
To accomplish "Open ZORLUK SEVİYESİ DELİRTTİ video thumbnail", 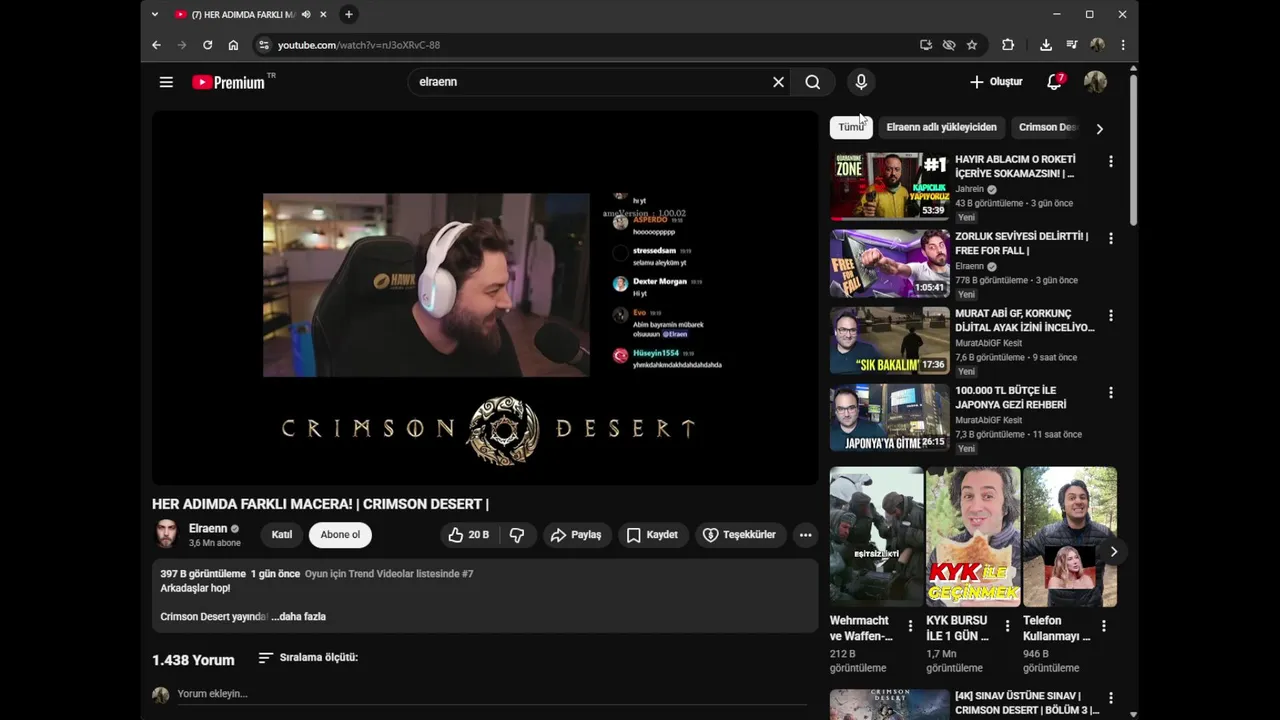I will [x=889, y=263].
